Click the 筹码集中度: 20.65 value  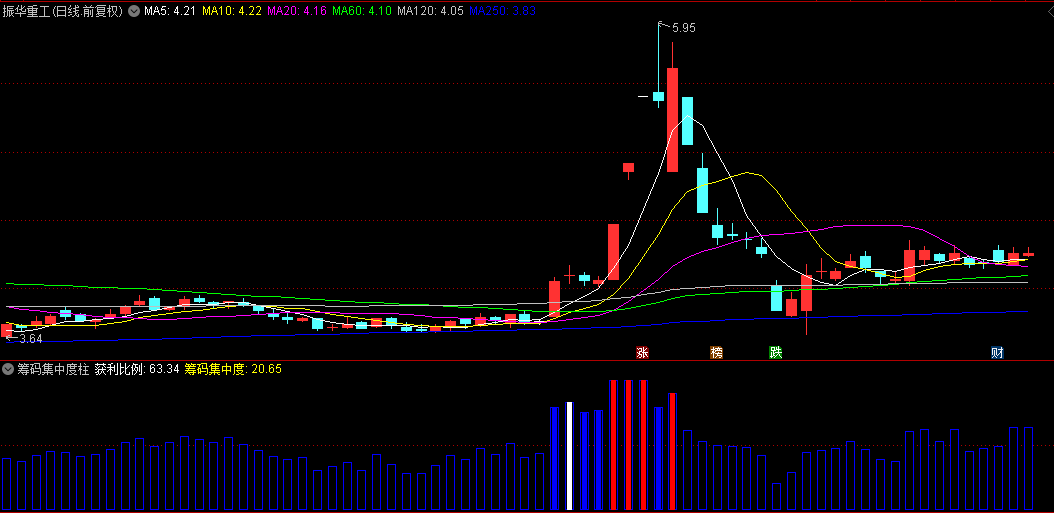233,369
